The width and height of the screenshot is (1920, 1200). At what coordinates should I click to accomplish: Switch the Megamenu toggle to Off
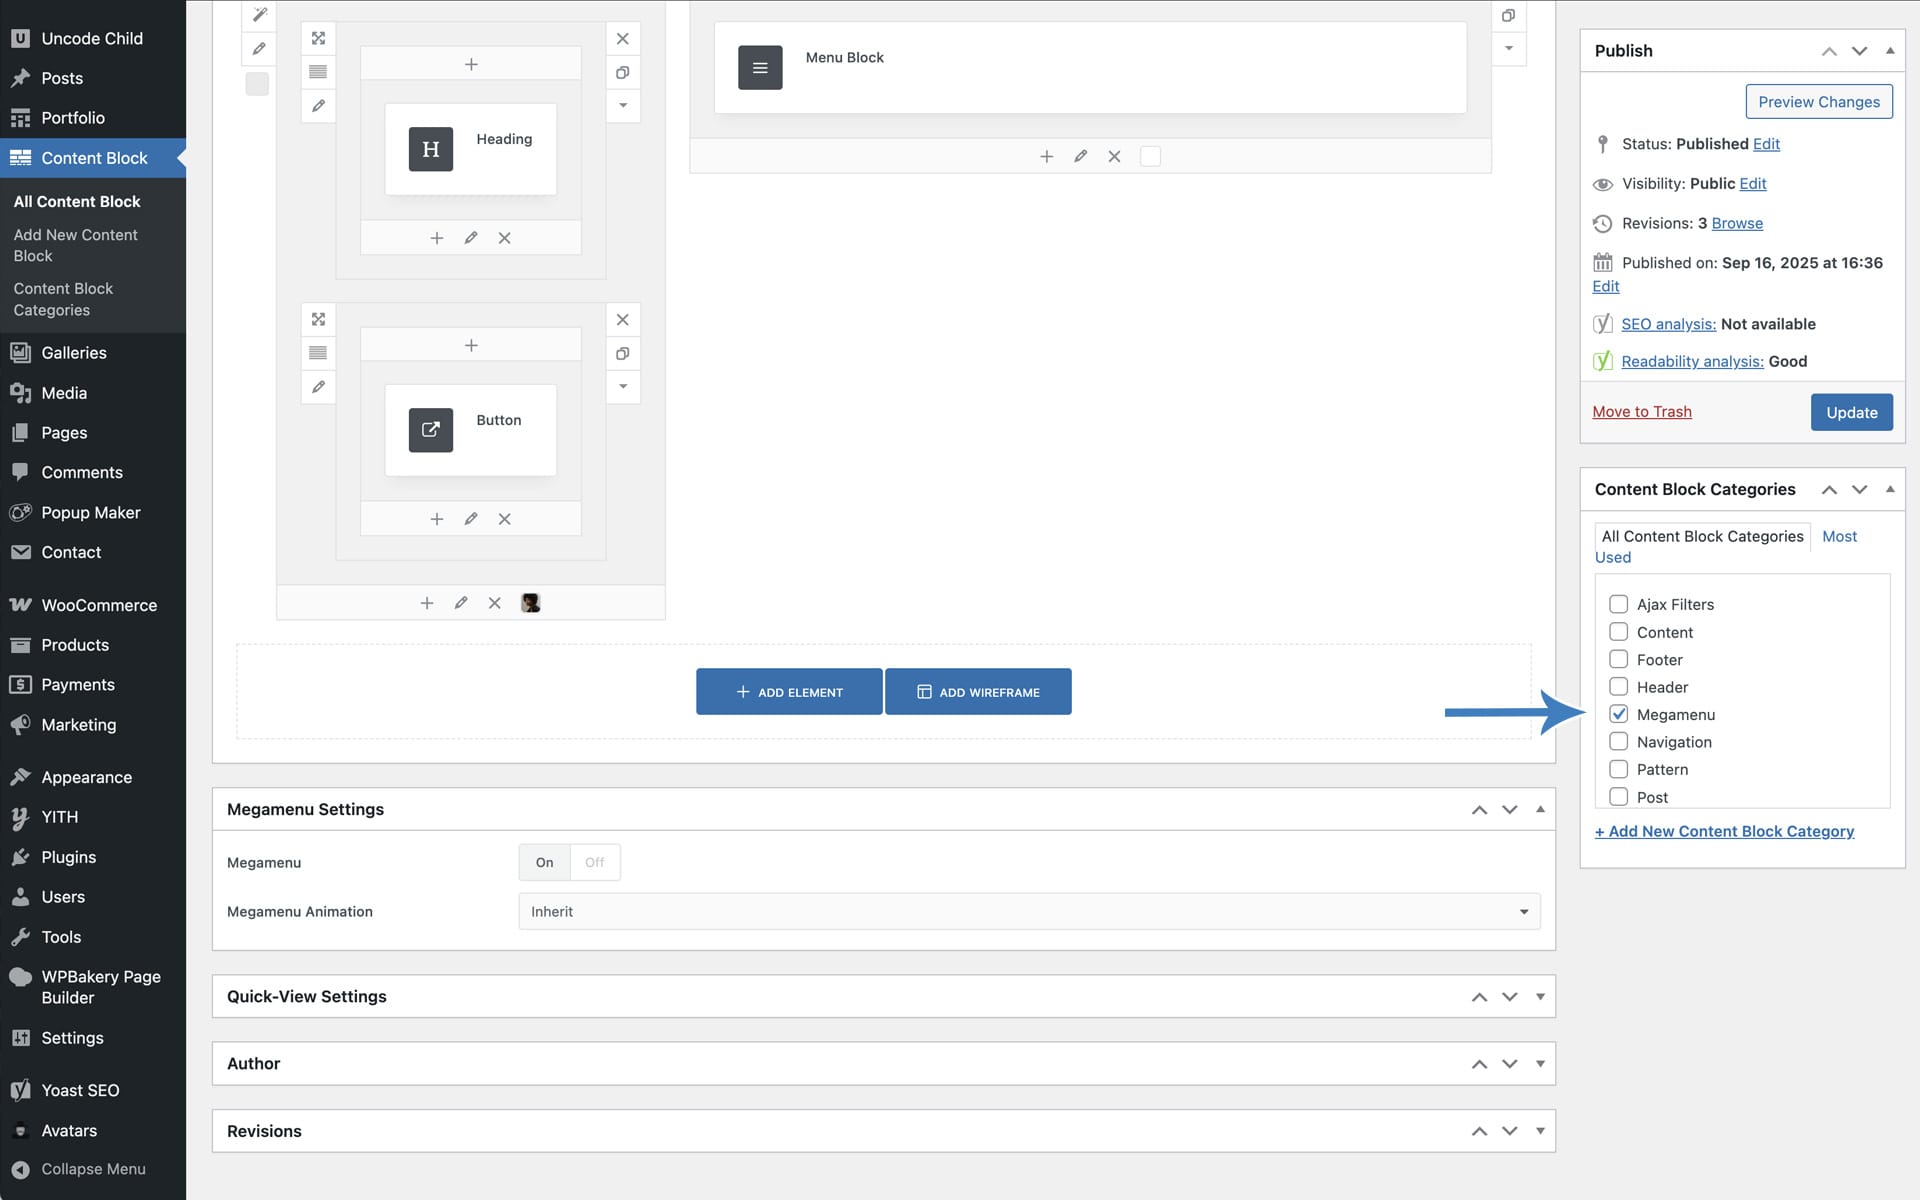pyautogui.click(x=594, y=862)
